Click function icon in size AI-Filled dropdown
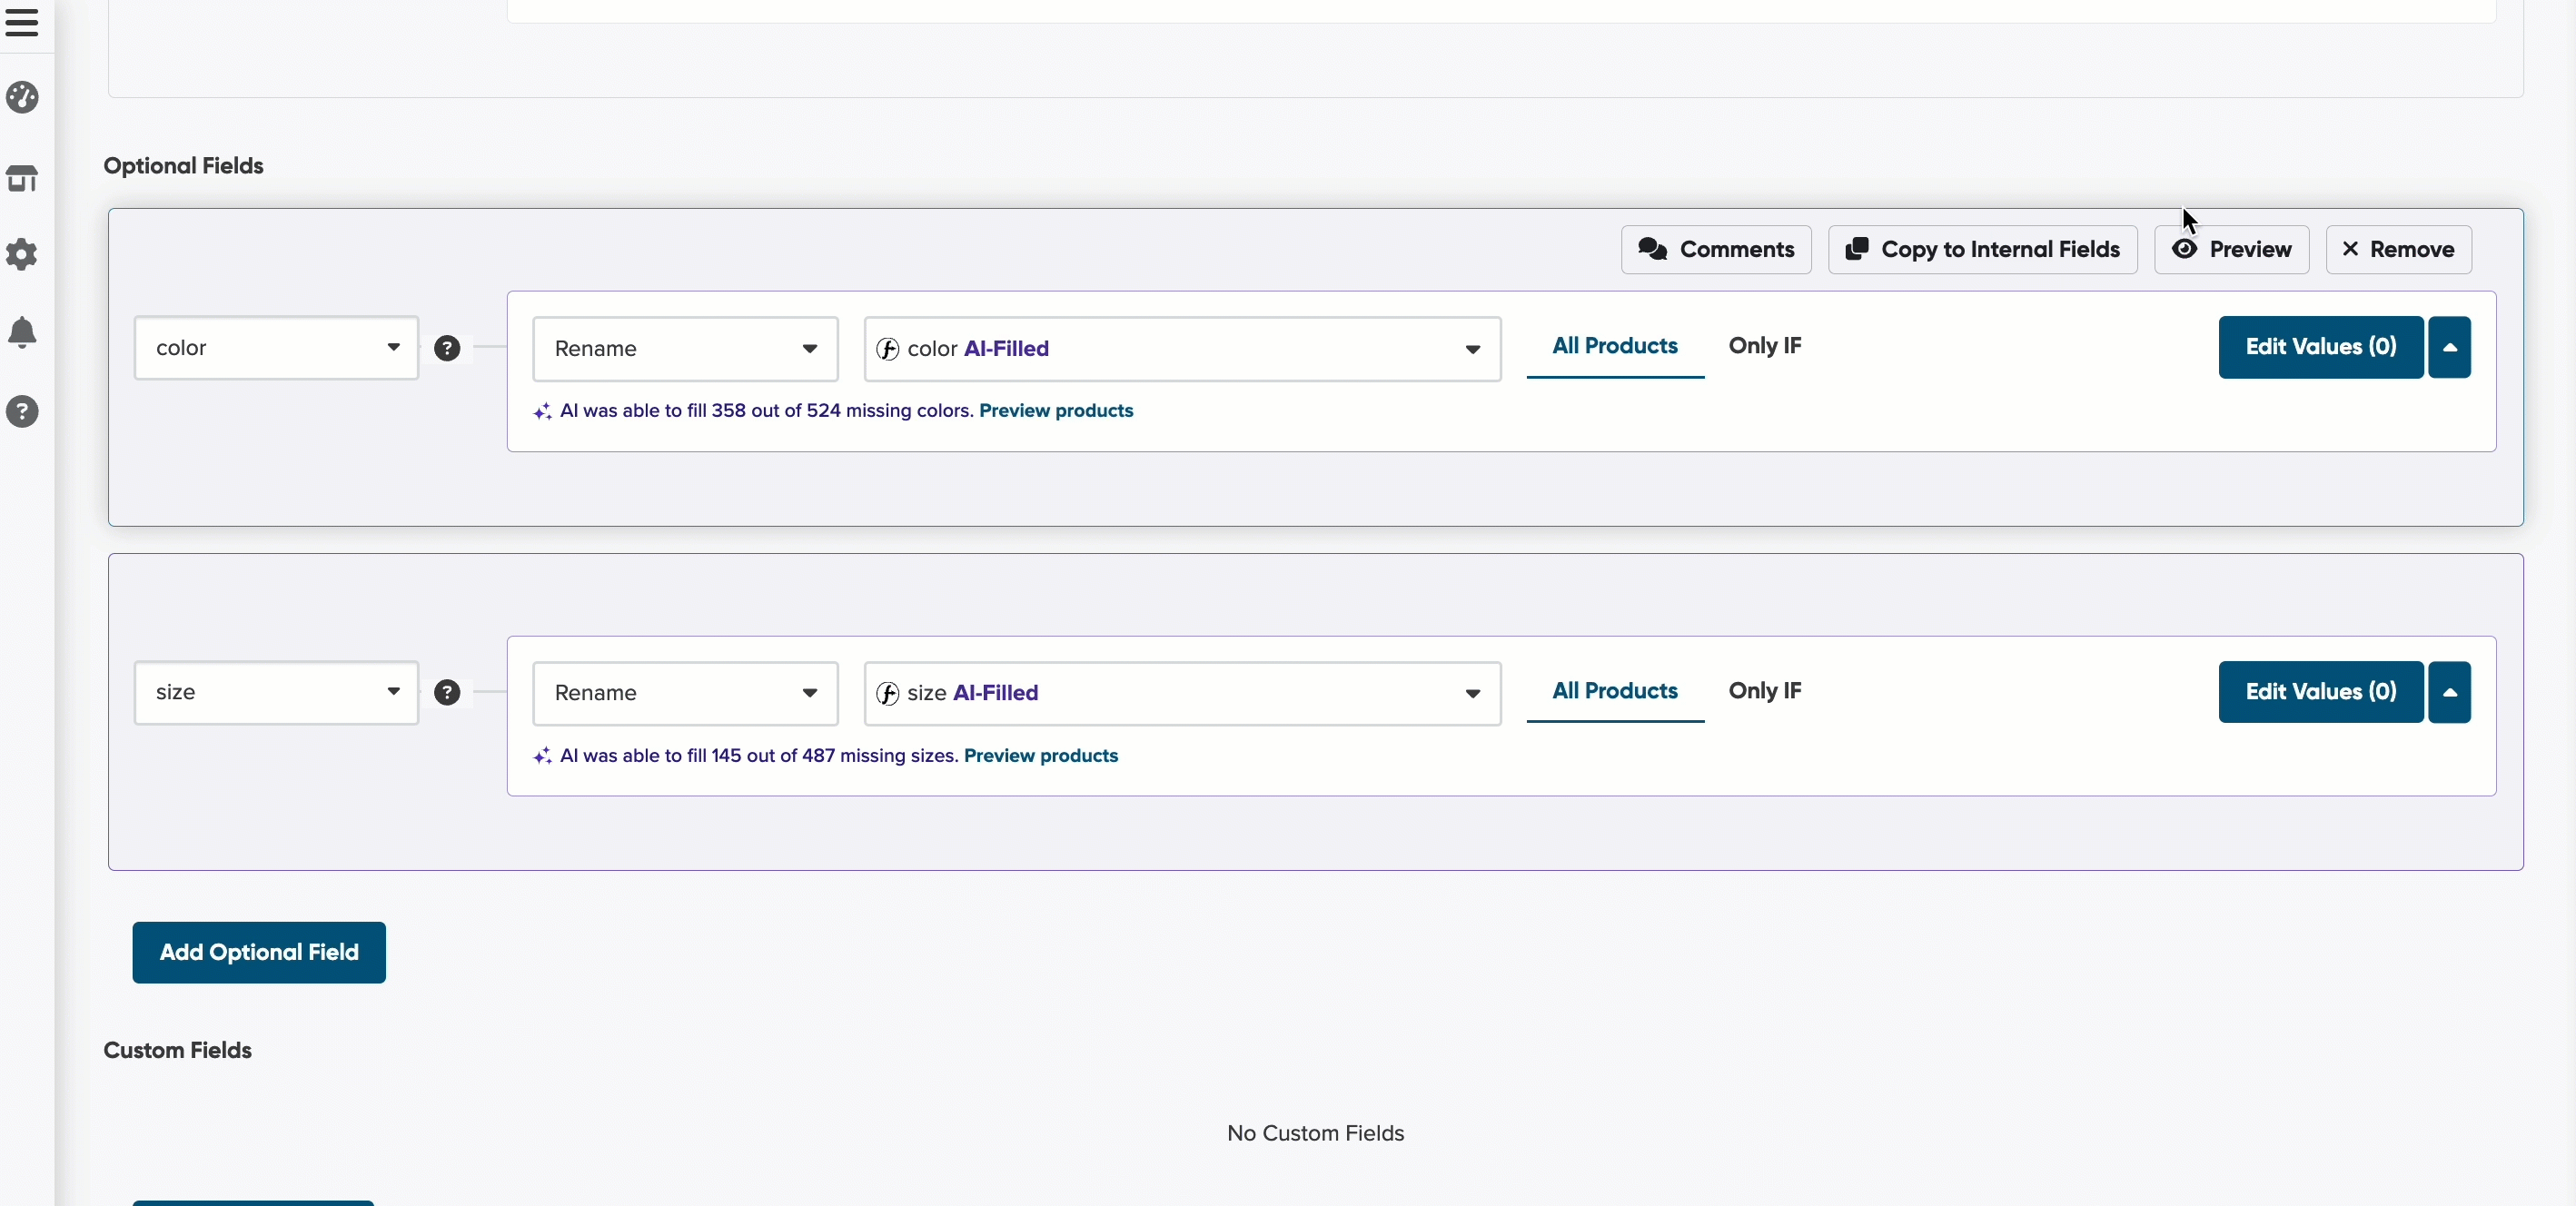 pyautogui.click(x=887, y=693)
